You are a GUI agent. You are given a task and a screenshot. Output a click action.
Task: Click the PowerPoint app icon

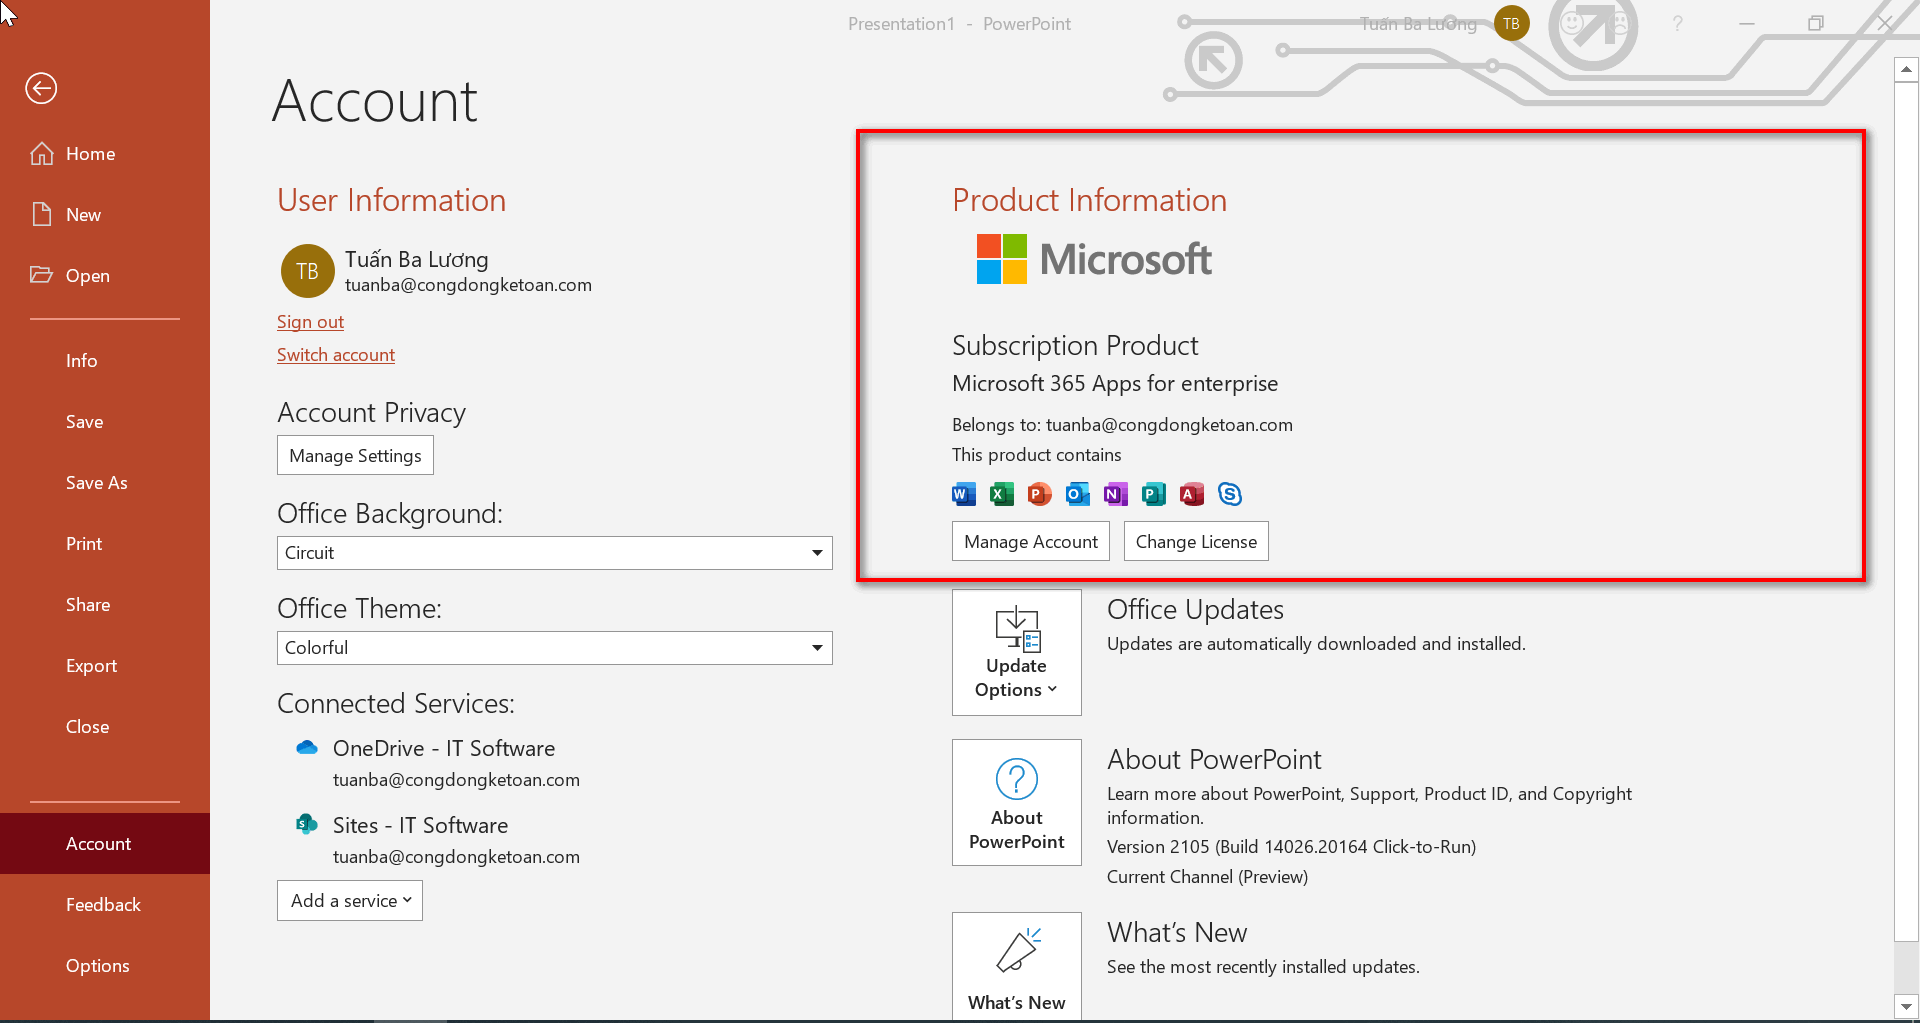click(1040, 494)
